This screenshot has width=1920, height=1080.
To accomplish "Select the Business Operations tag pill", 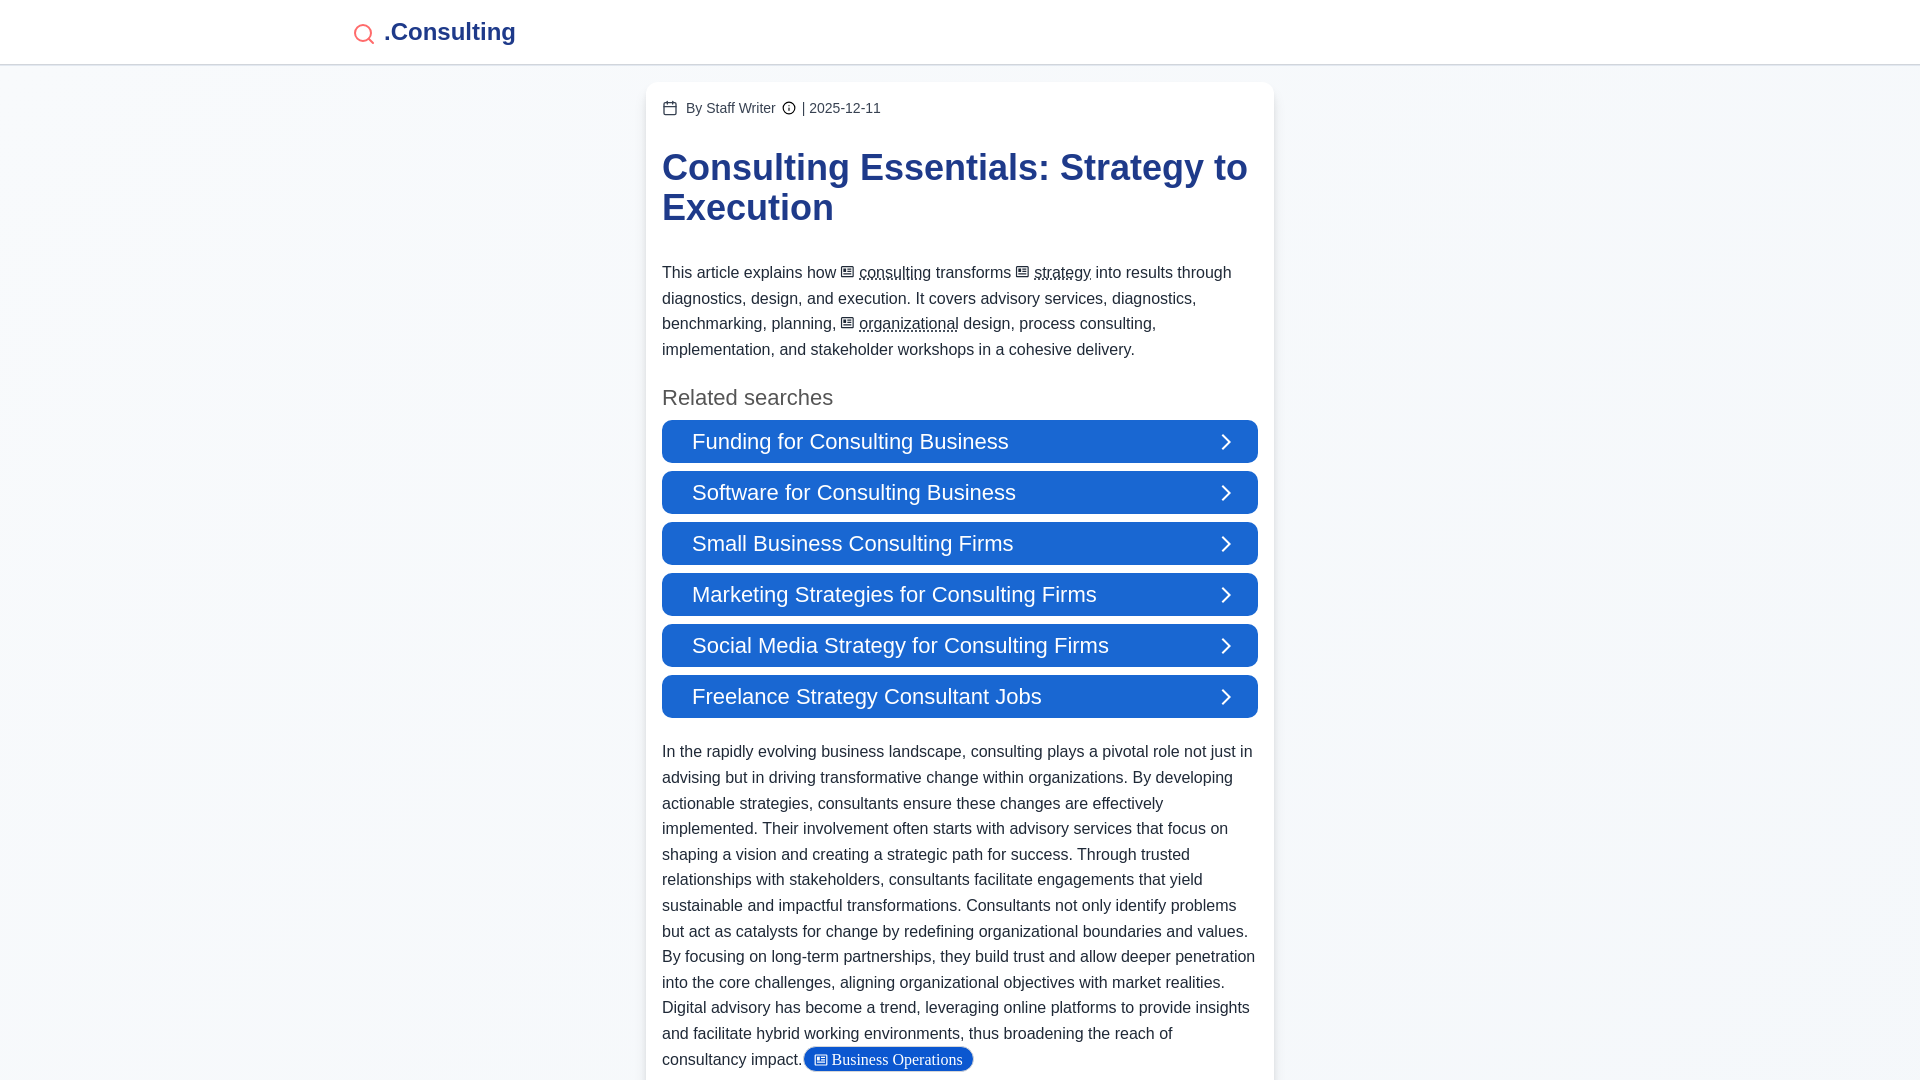I will click(888, 1059).
